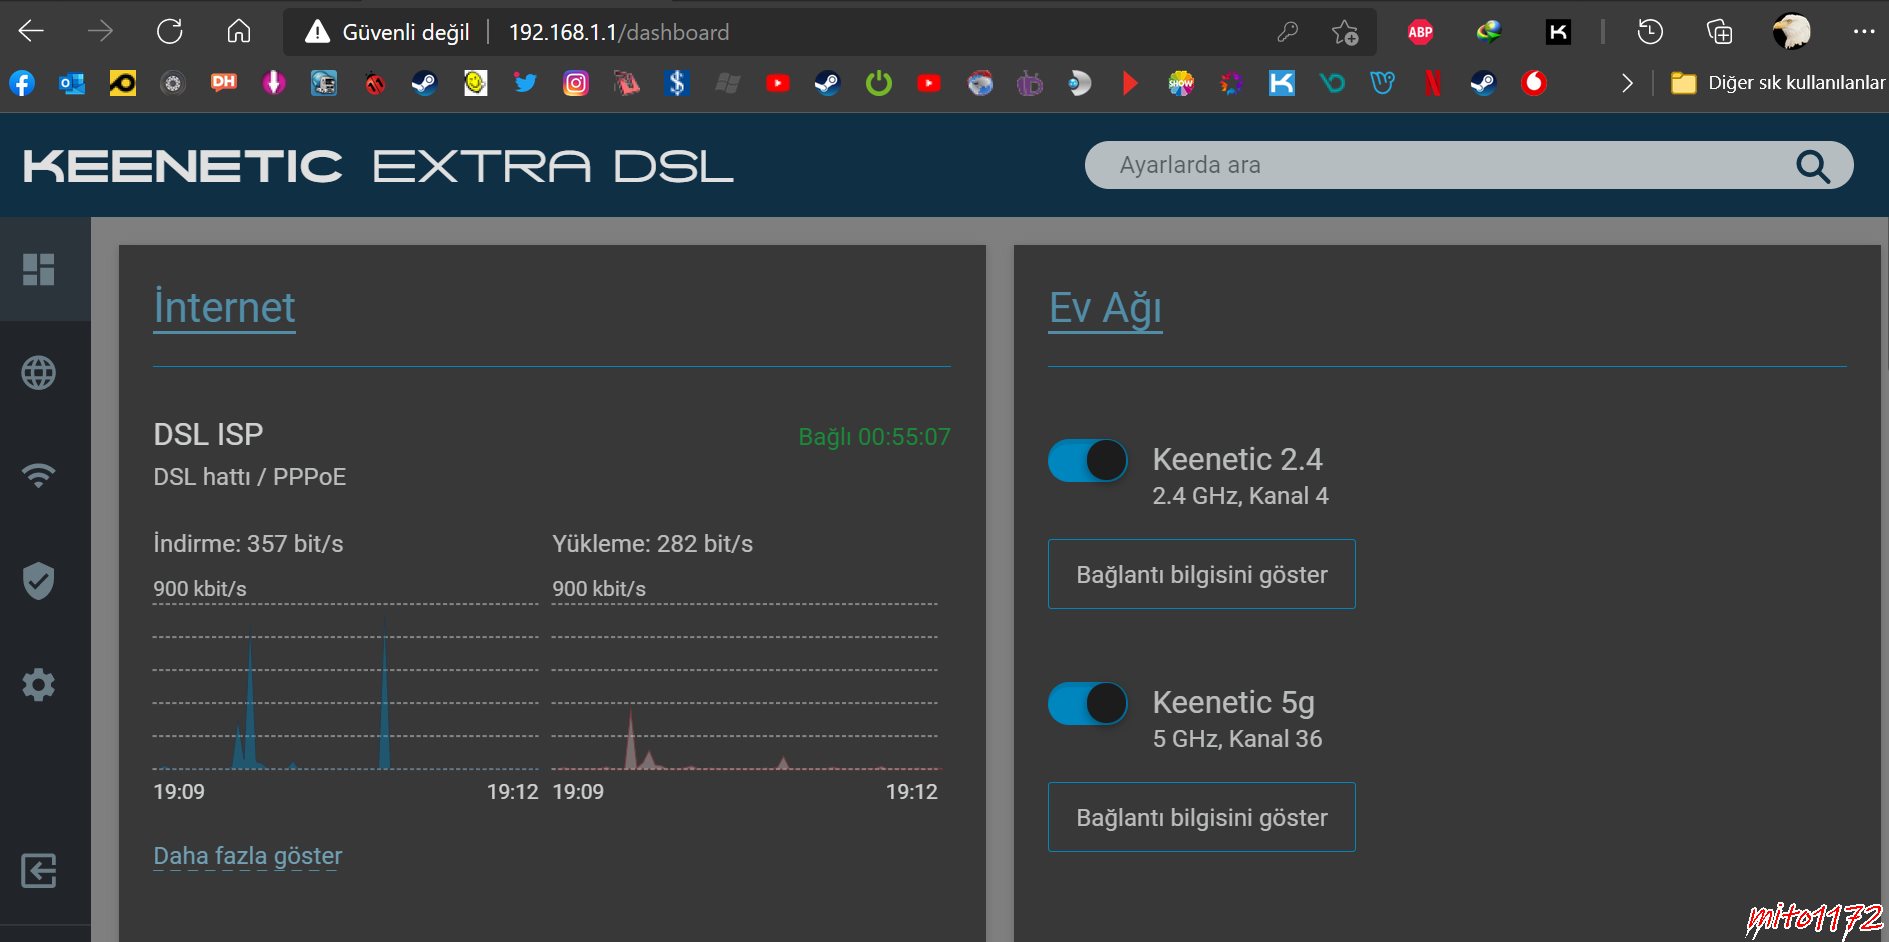The height and width of the screenshot is (942, 1889).
Task: Open the Vodafone bookmark icon
Action: 1533,83
